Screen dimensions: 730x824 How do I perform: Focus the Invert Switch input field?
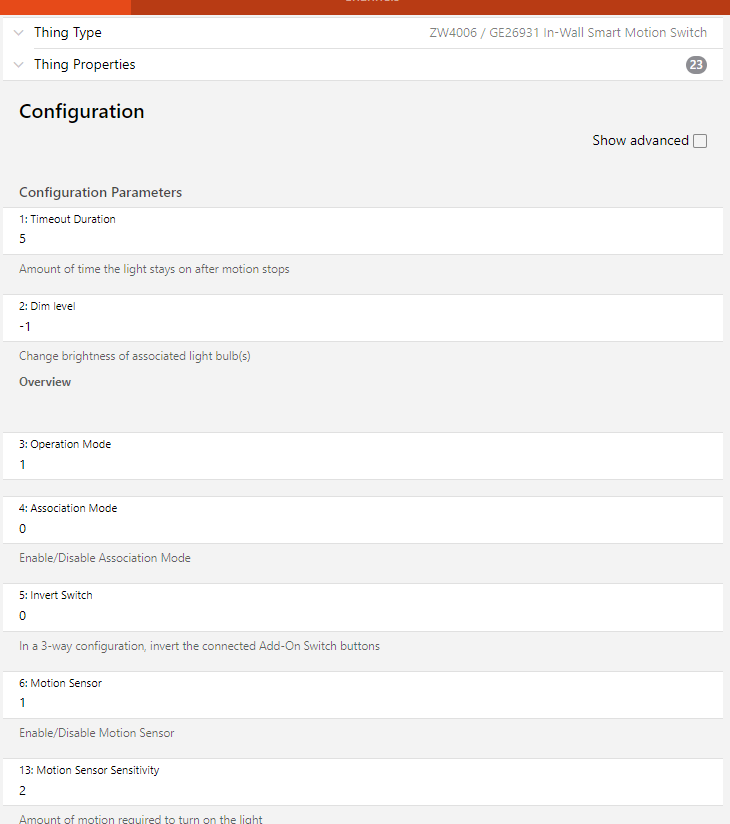pos(362,615)
